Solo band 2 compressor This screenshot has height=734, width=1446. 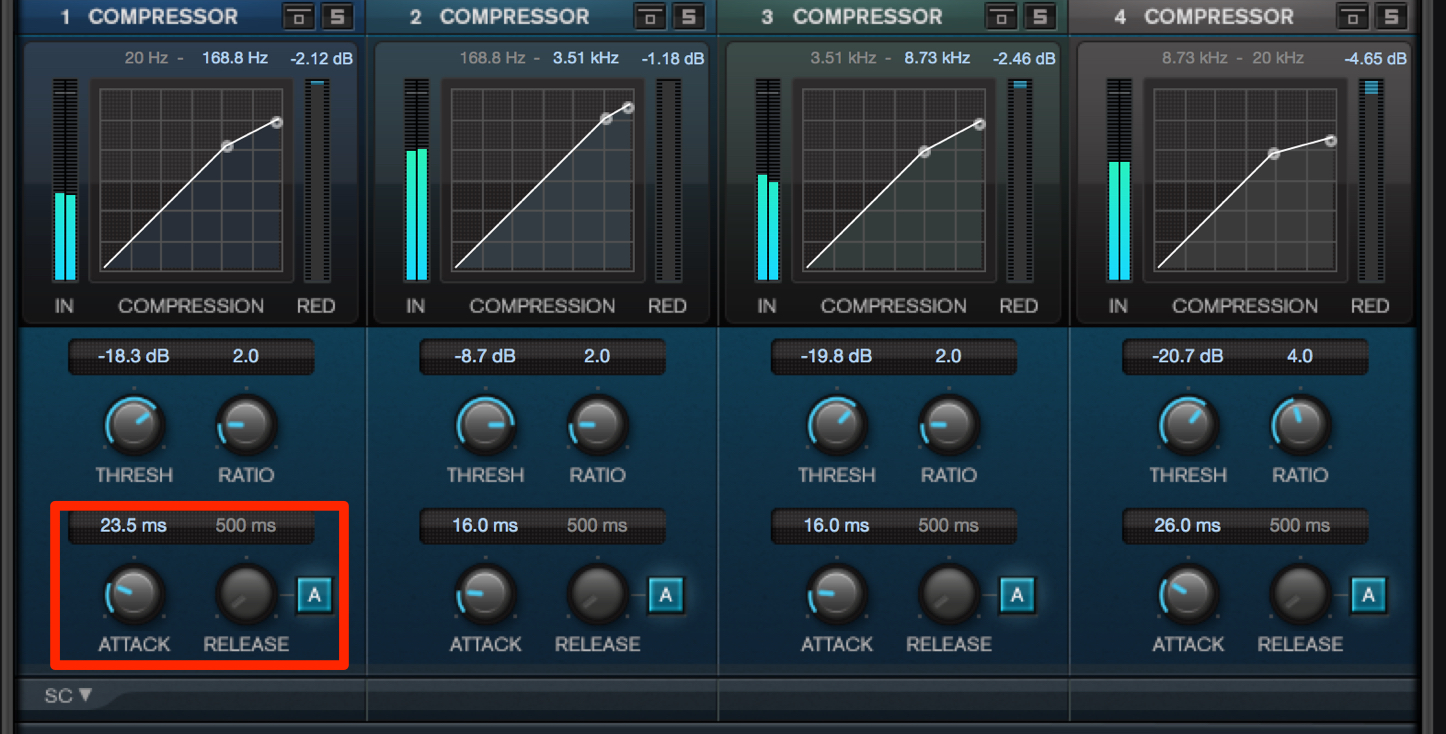pyautogui.click(x=689, y=16)
